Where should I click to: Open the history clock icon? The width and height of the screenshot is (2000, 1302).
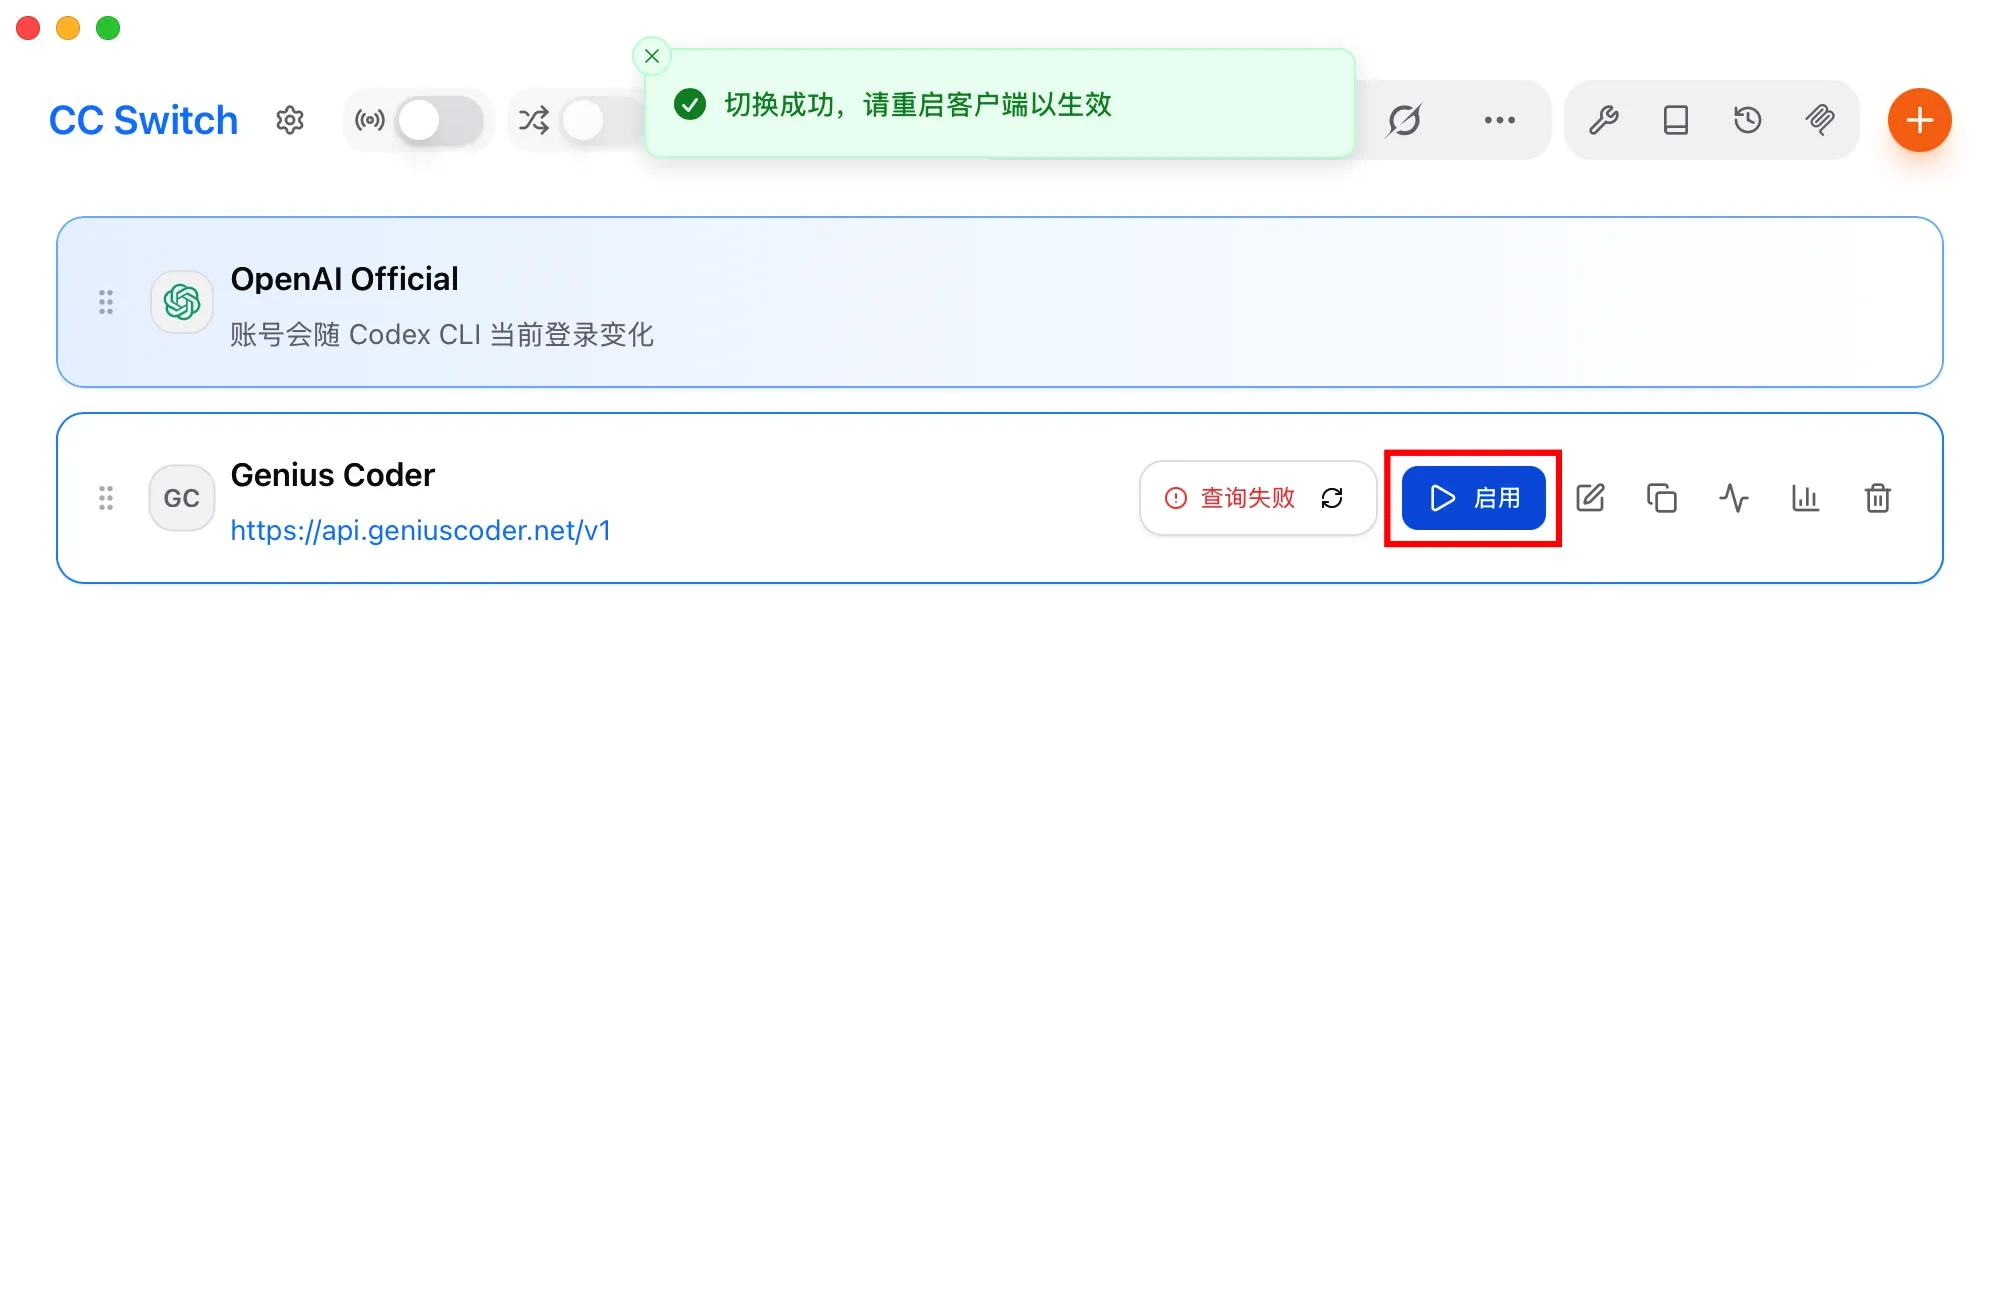pos(1748,120)
